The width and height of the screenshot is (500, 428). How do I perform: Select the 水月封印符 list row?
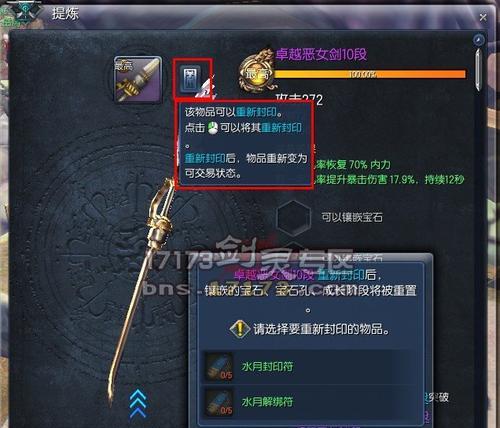click(310, 367)
